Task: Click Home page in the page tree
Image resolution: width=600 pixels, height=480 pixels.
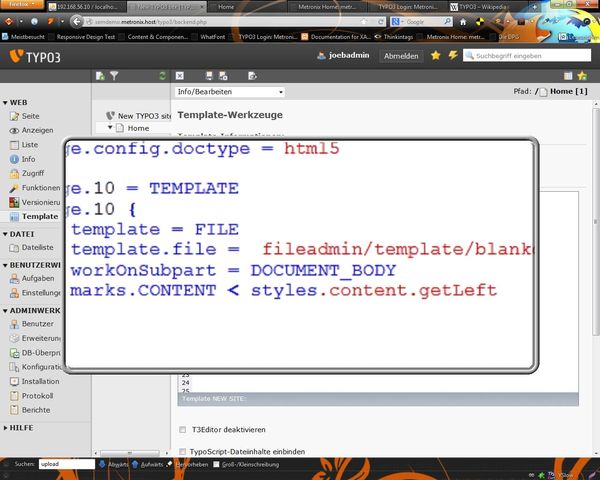Action: point(138,128)
